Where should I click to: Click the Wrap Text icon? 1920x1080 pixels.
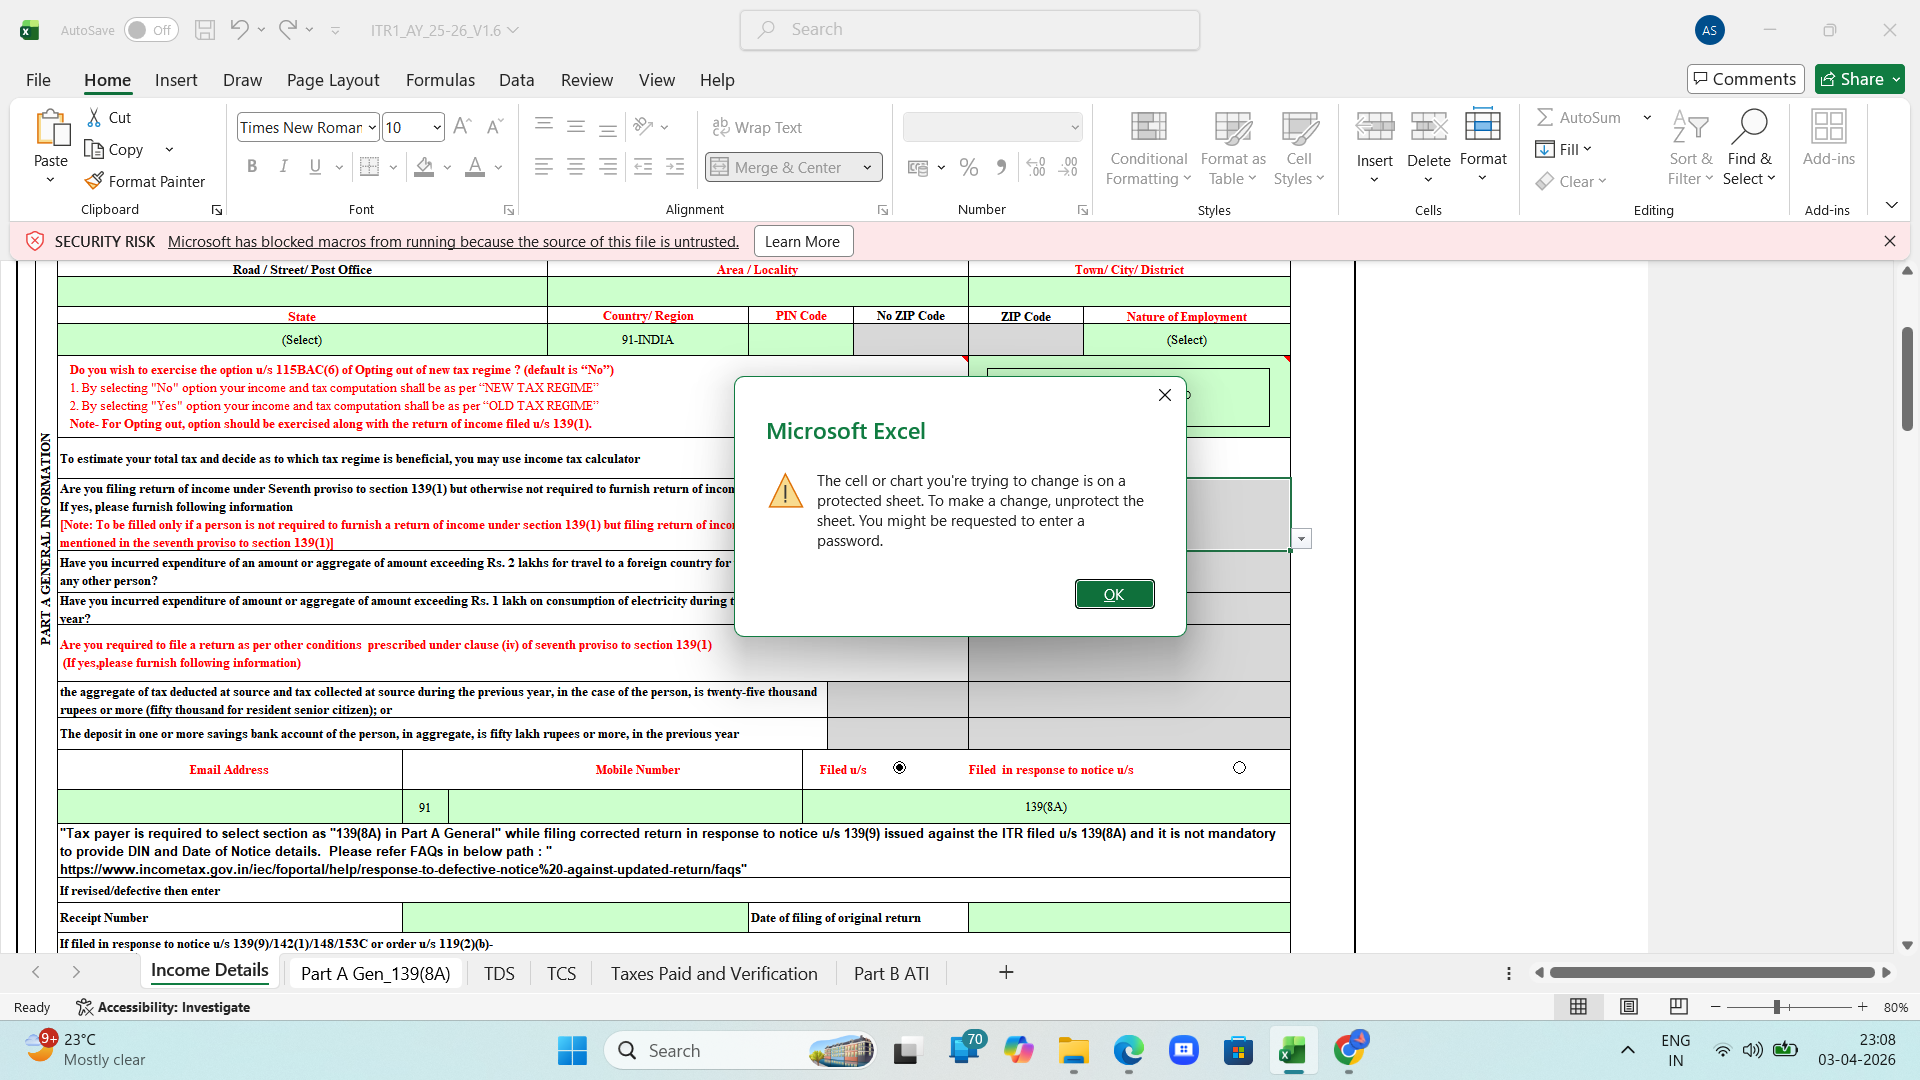click(757, 127)
